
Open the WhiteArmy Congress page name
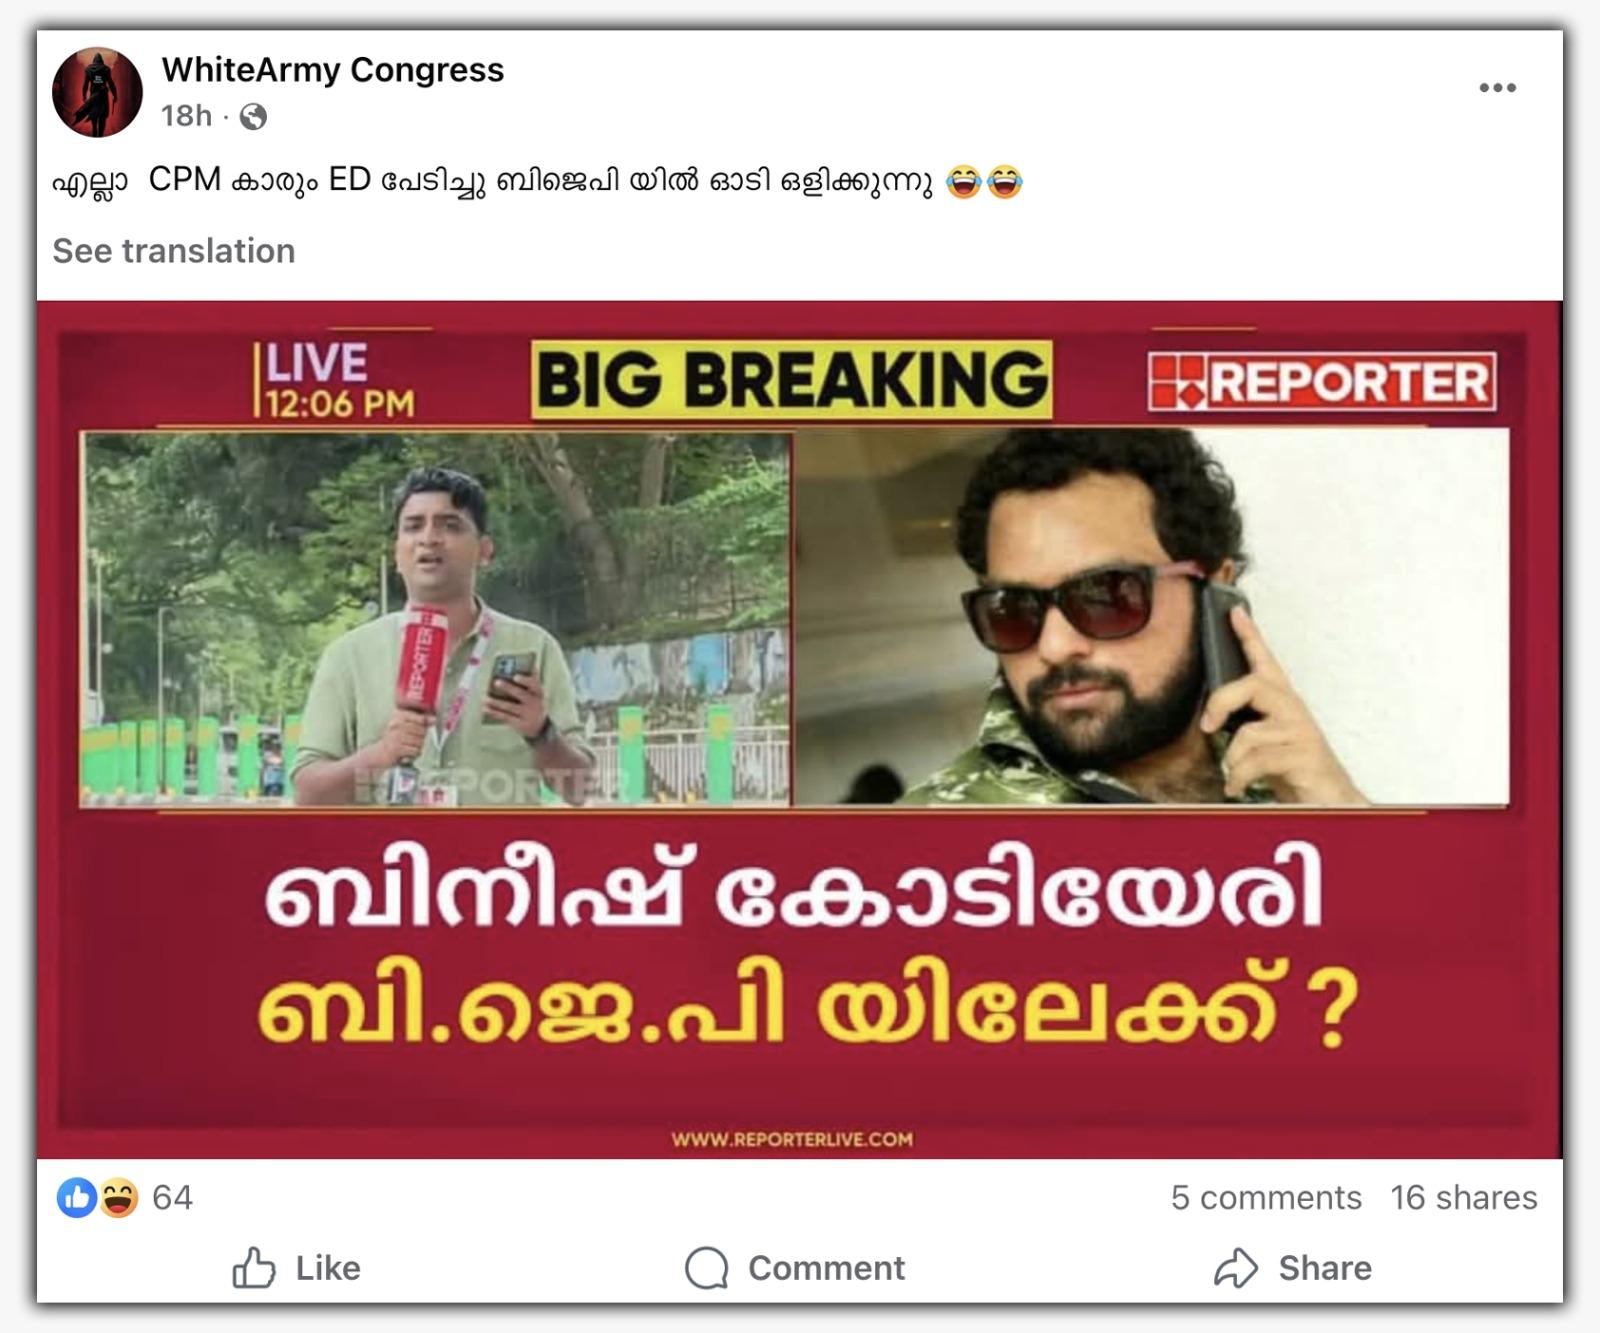(x=332, y=70)
